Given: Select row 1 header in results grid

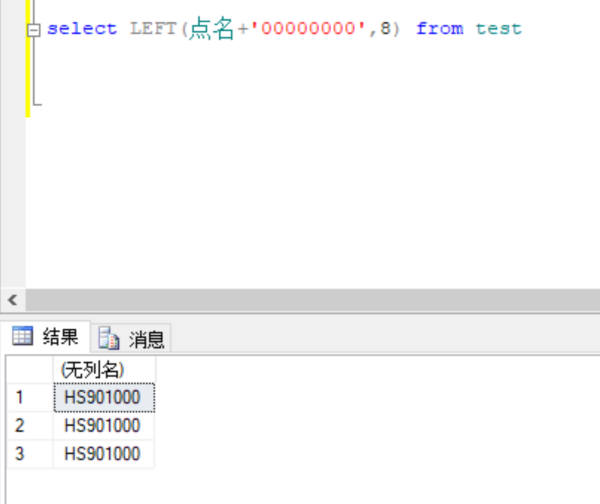Looking at the screenshot, I should tap(30, 397).
